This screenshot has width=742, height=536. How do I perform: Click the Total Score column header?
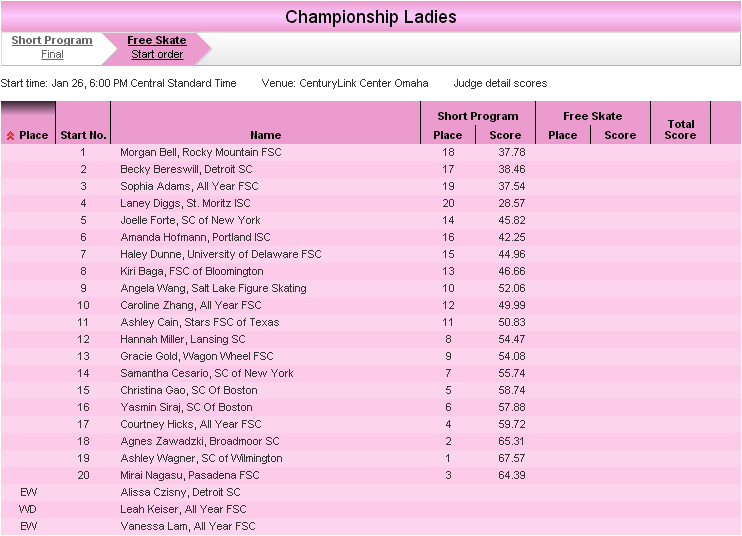click(680, 130)
